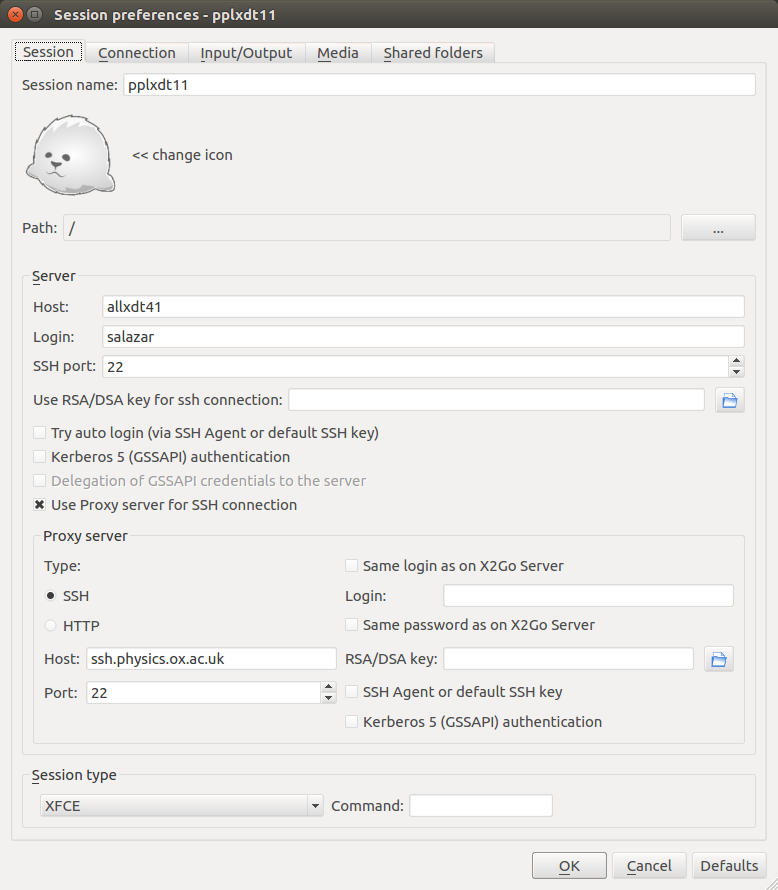Click the path browse "..." button
778x890 pixels.
coord(718,229)
